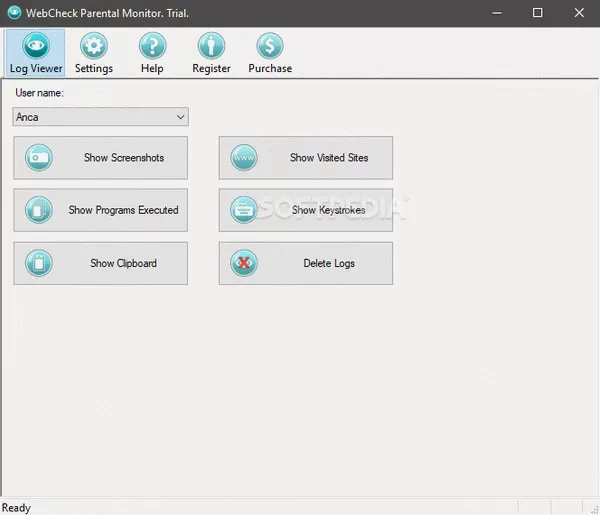
Task: View Show Keystrokes log
Action: (306, 210)
